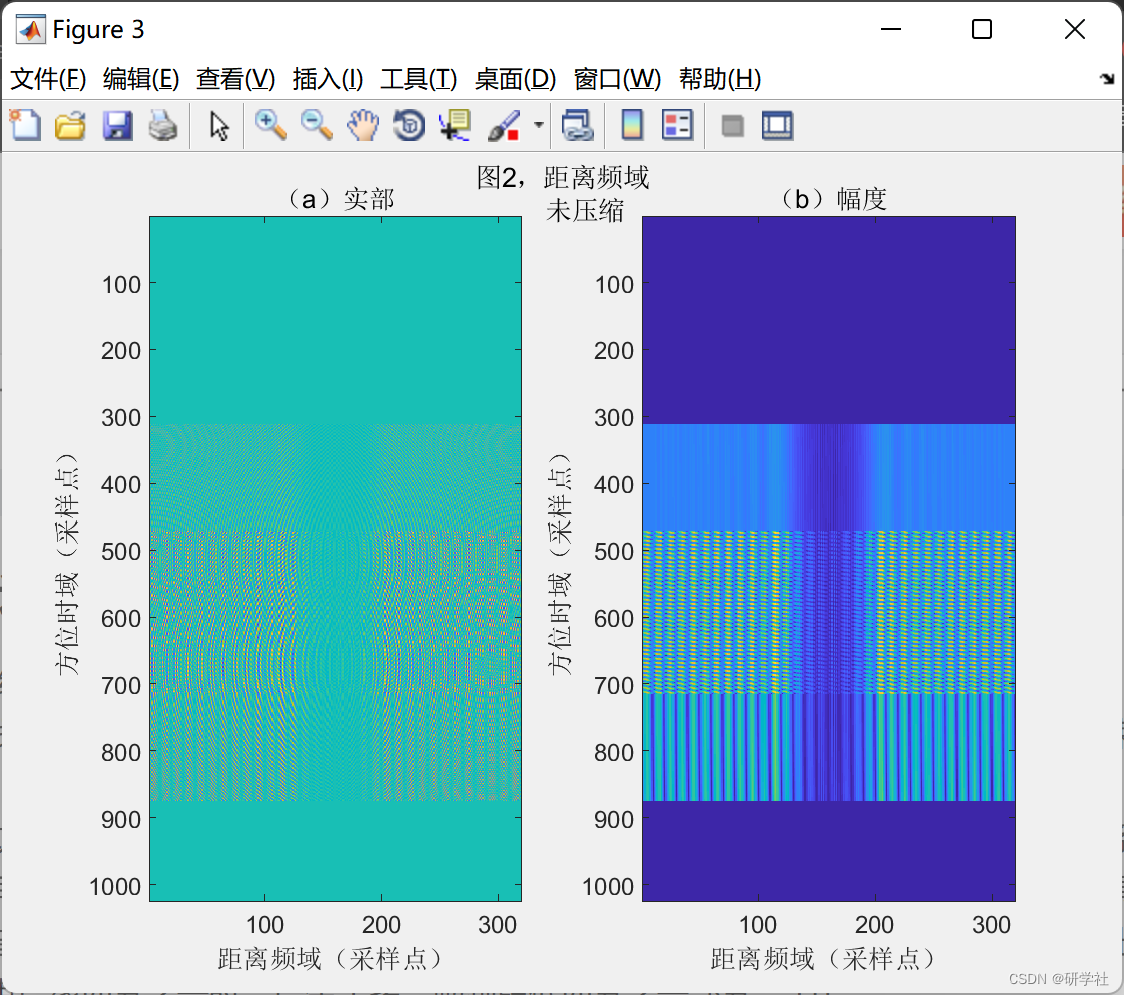Toggle Edit Plot arrow mode
Screen dimensions: 1124x995
point(217,125)
